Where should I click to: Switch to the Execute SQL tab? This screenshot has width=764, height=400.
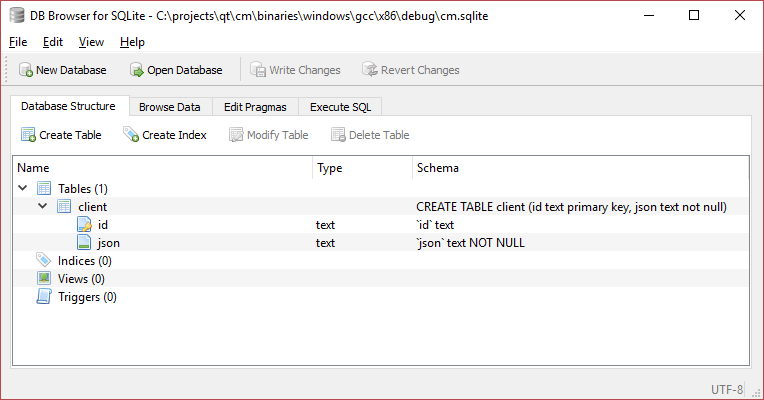coord(341,107)
